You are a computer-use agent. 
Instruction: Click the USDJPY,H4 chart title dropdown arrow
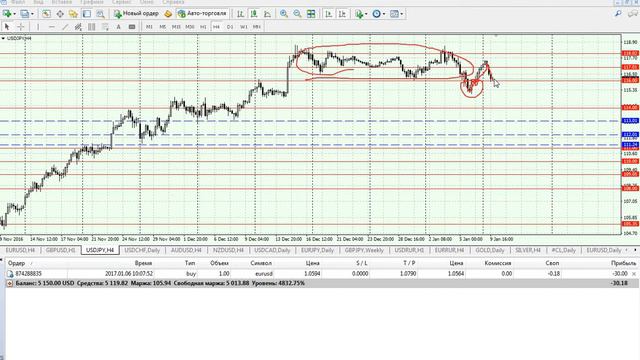click(3, 38)
